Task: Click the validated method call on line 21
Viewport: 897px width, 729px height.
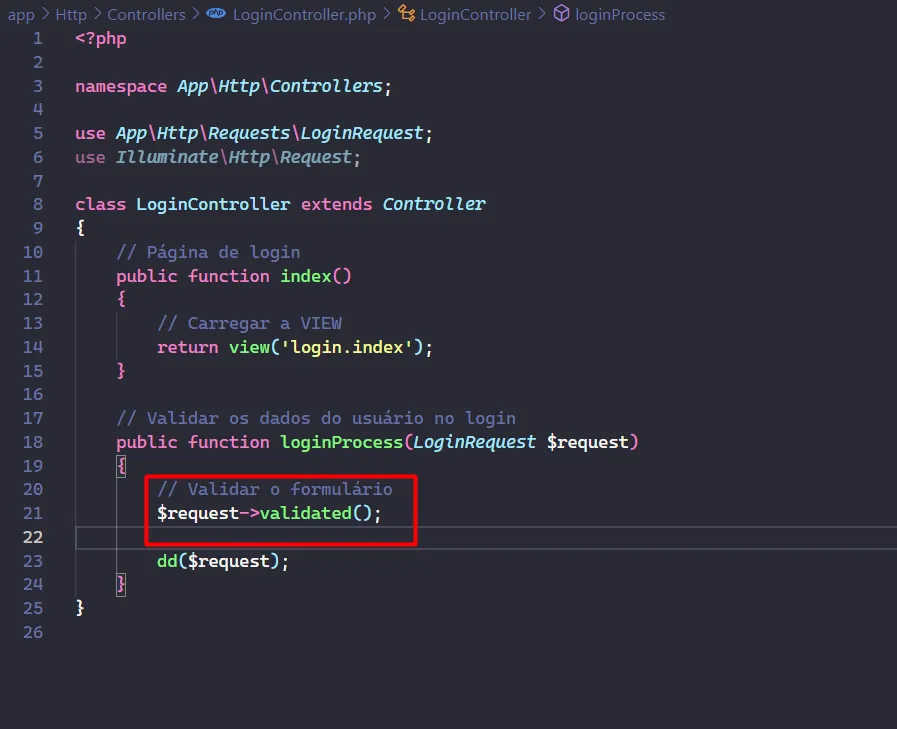Action: (x=305, y=513)
